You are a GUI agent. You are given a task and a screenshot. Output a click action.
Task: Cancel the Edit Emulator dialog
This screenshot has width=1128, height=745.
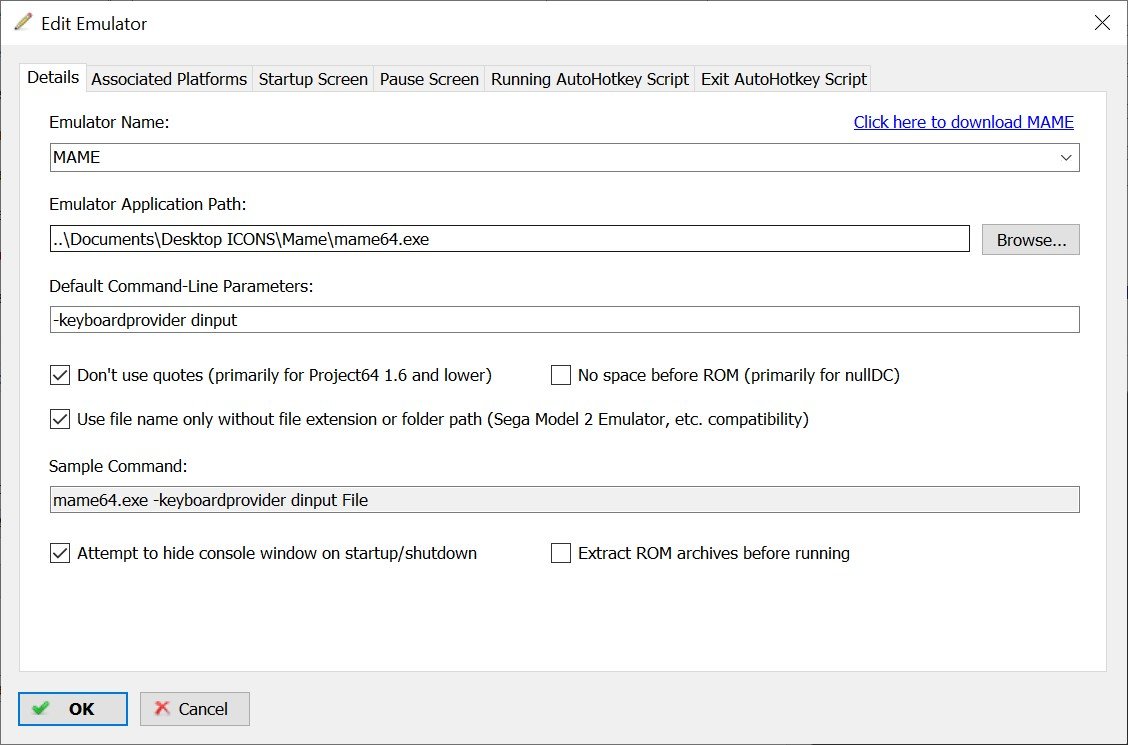[x=195, y=709]
